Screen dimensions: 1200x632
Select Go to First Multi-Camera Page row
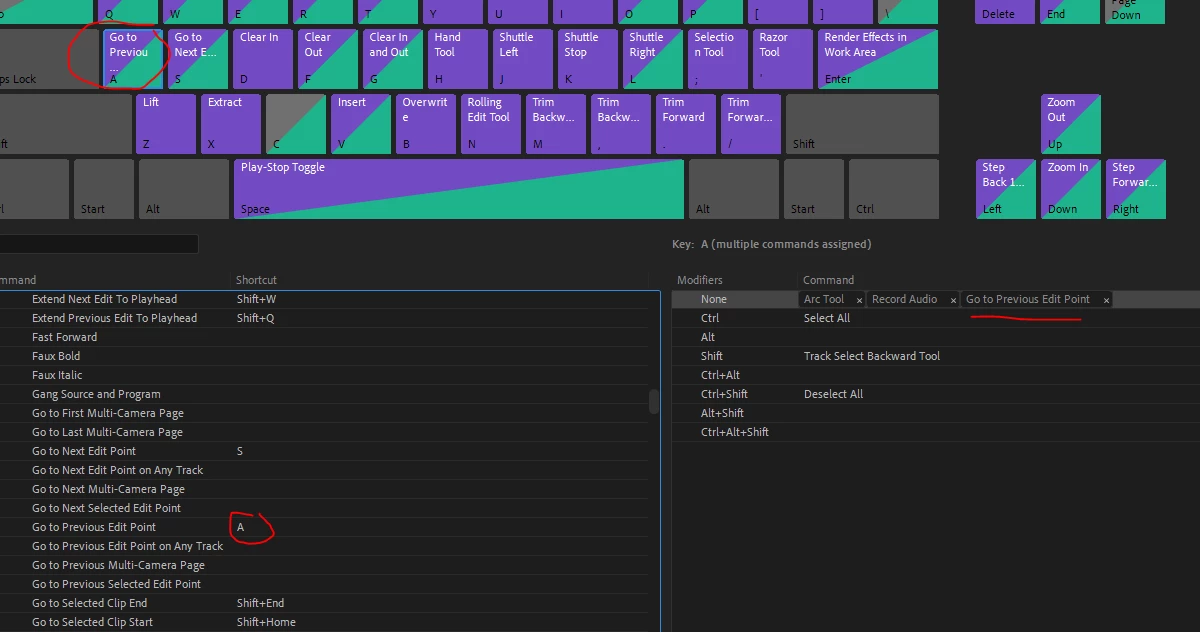[x=323, y=413]
